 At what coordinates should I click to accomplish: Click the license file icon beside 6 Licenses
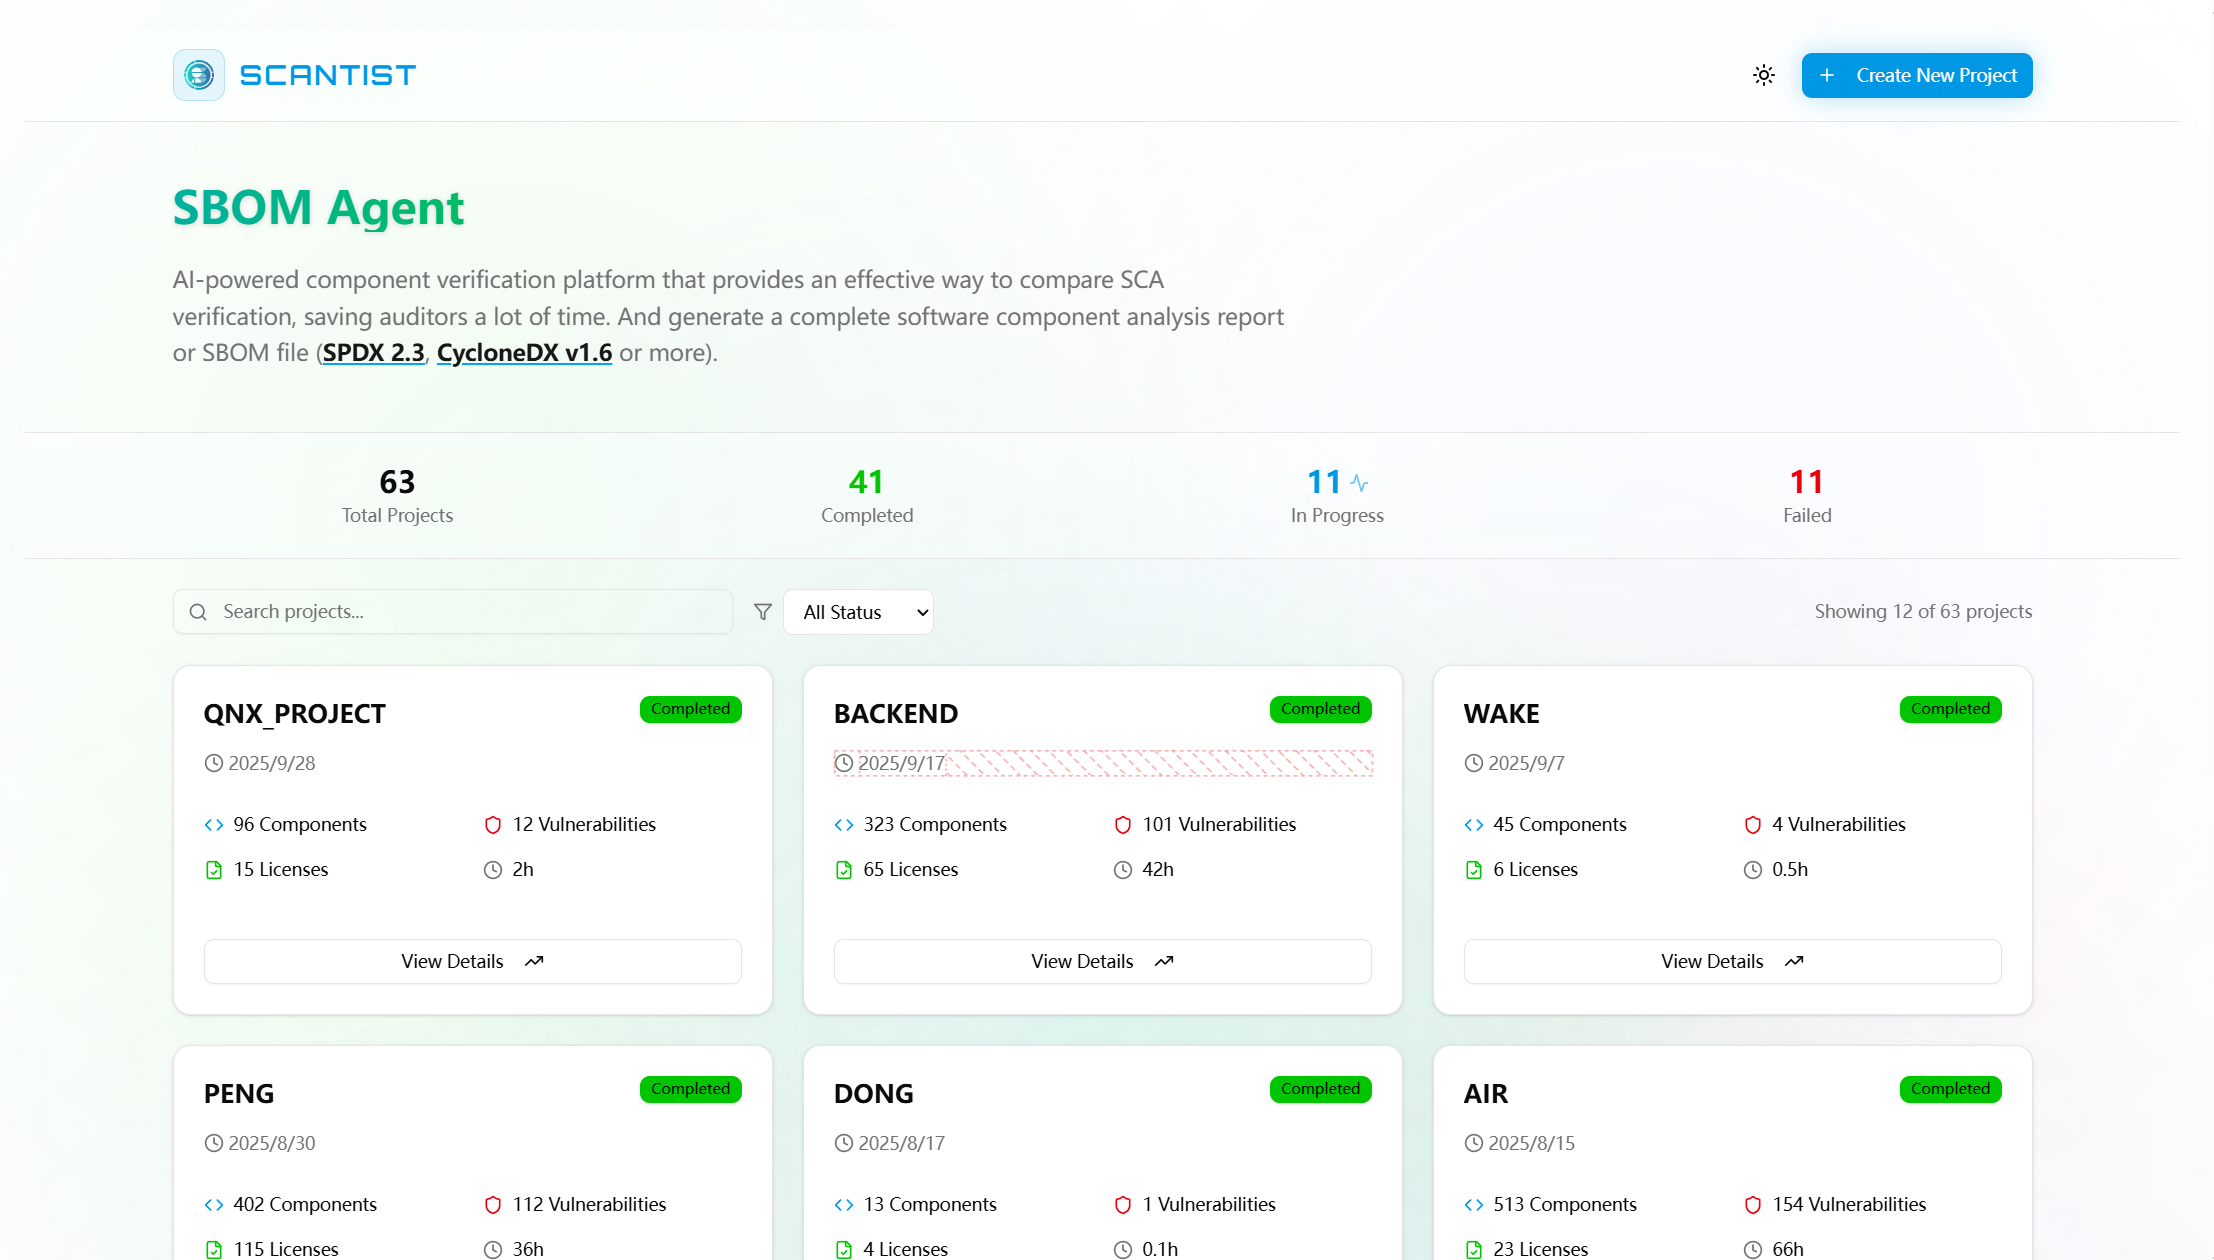[1473, 870]
